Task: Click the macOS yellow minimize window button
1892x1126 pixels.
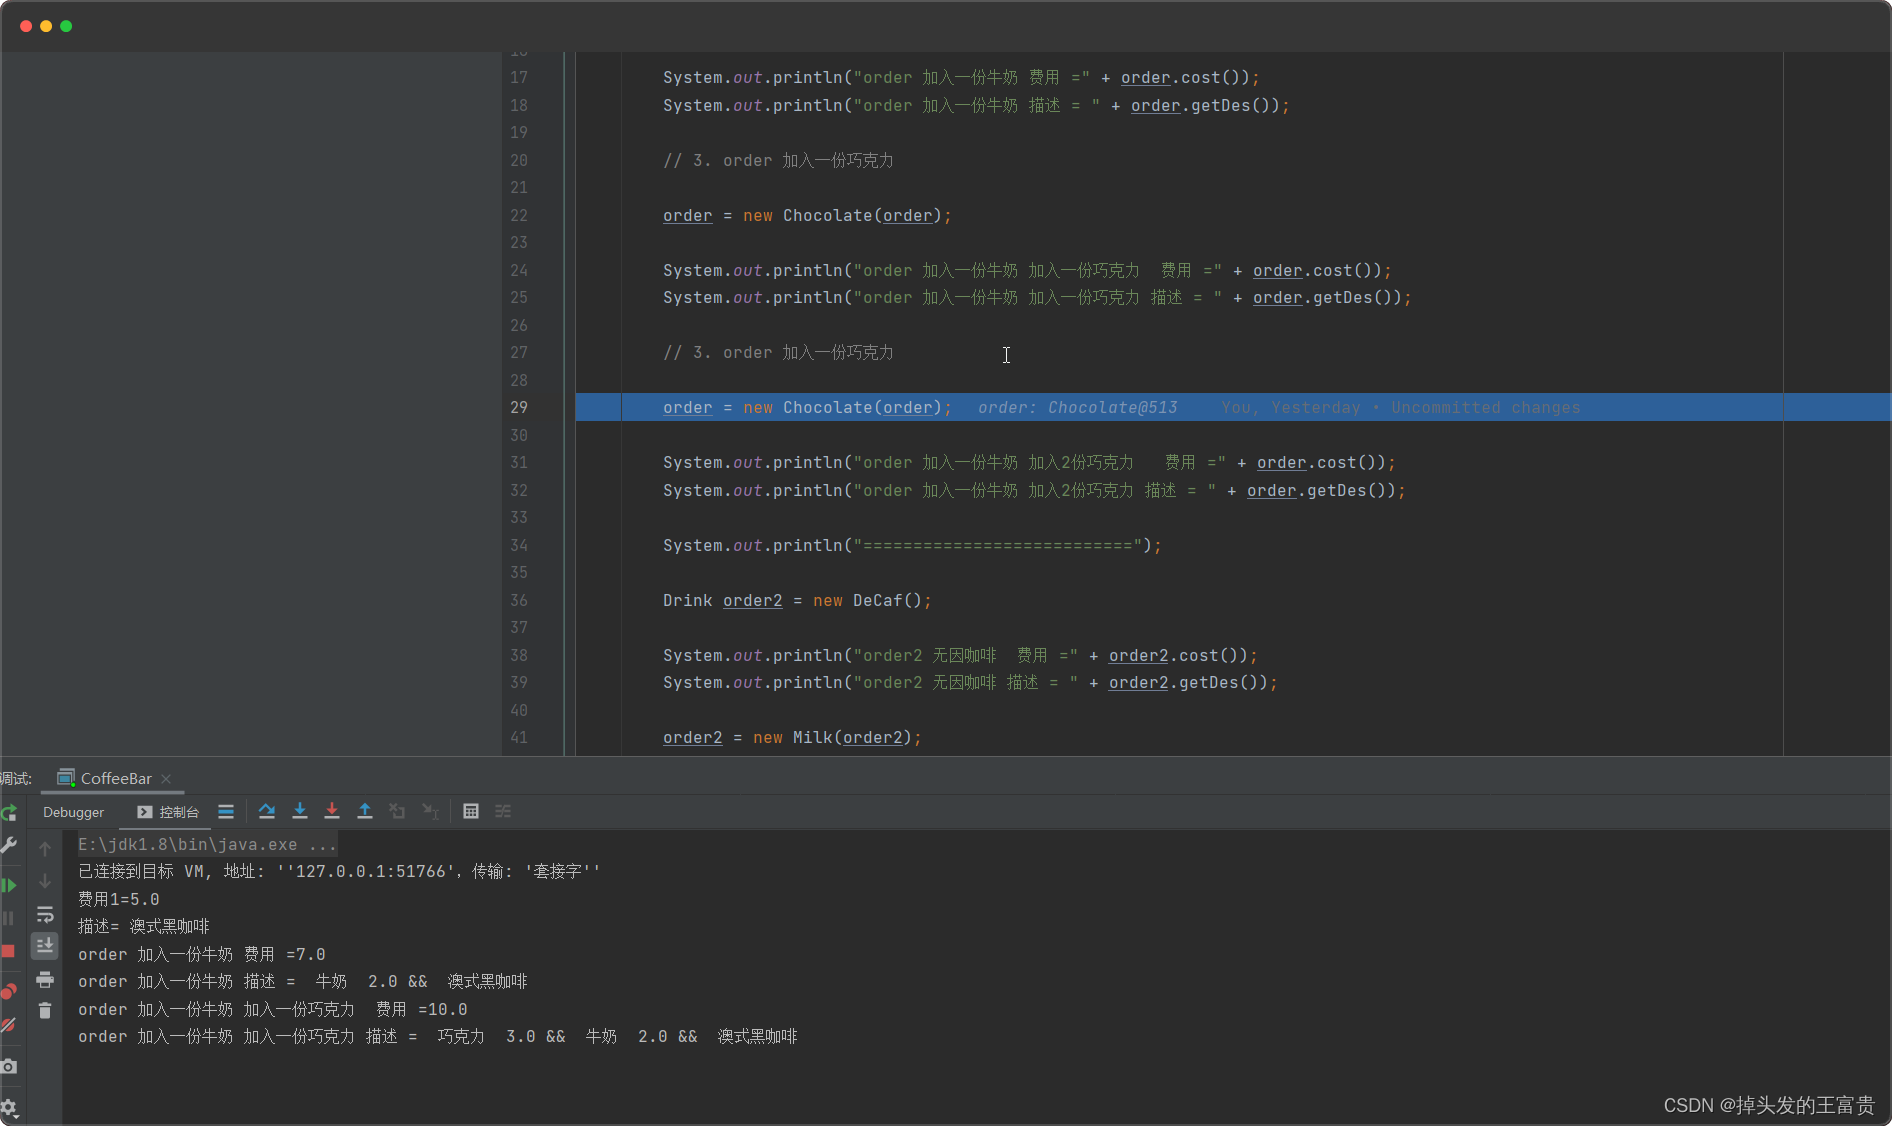Action: [x=46, y=26]
